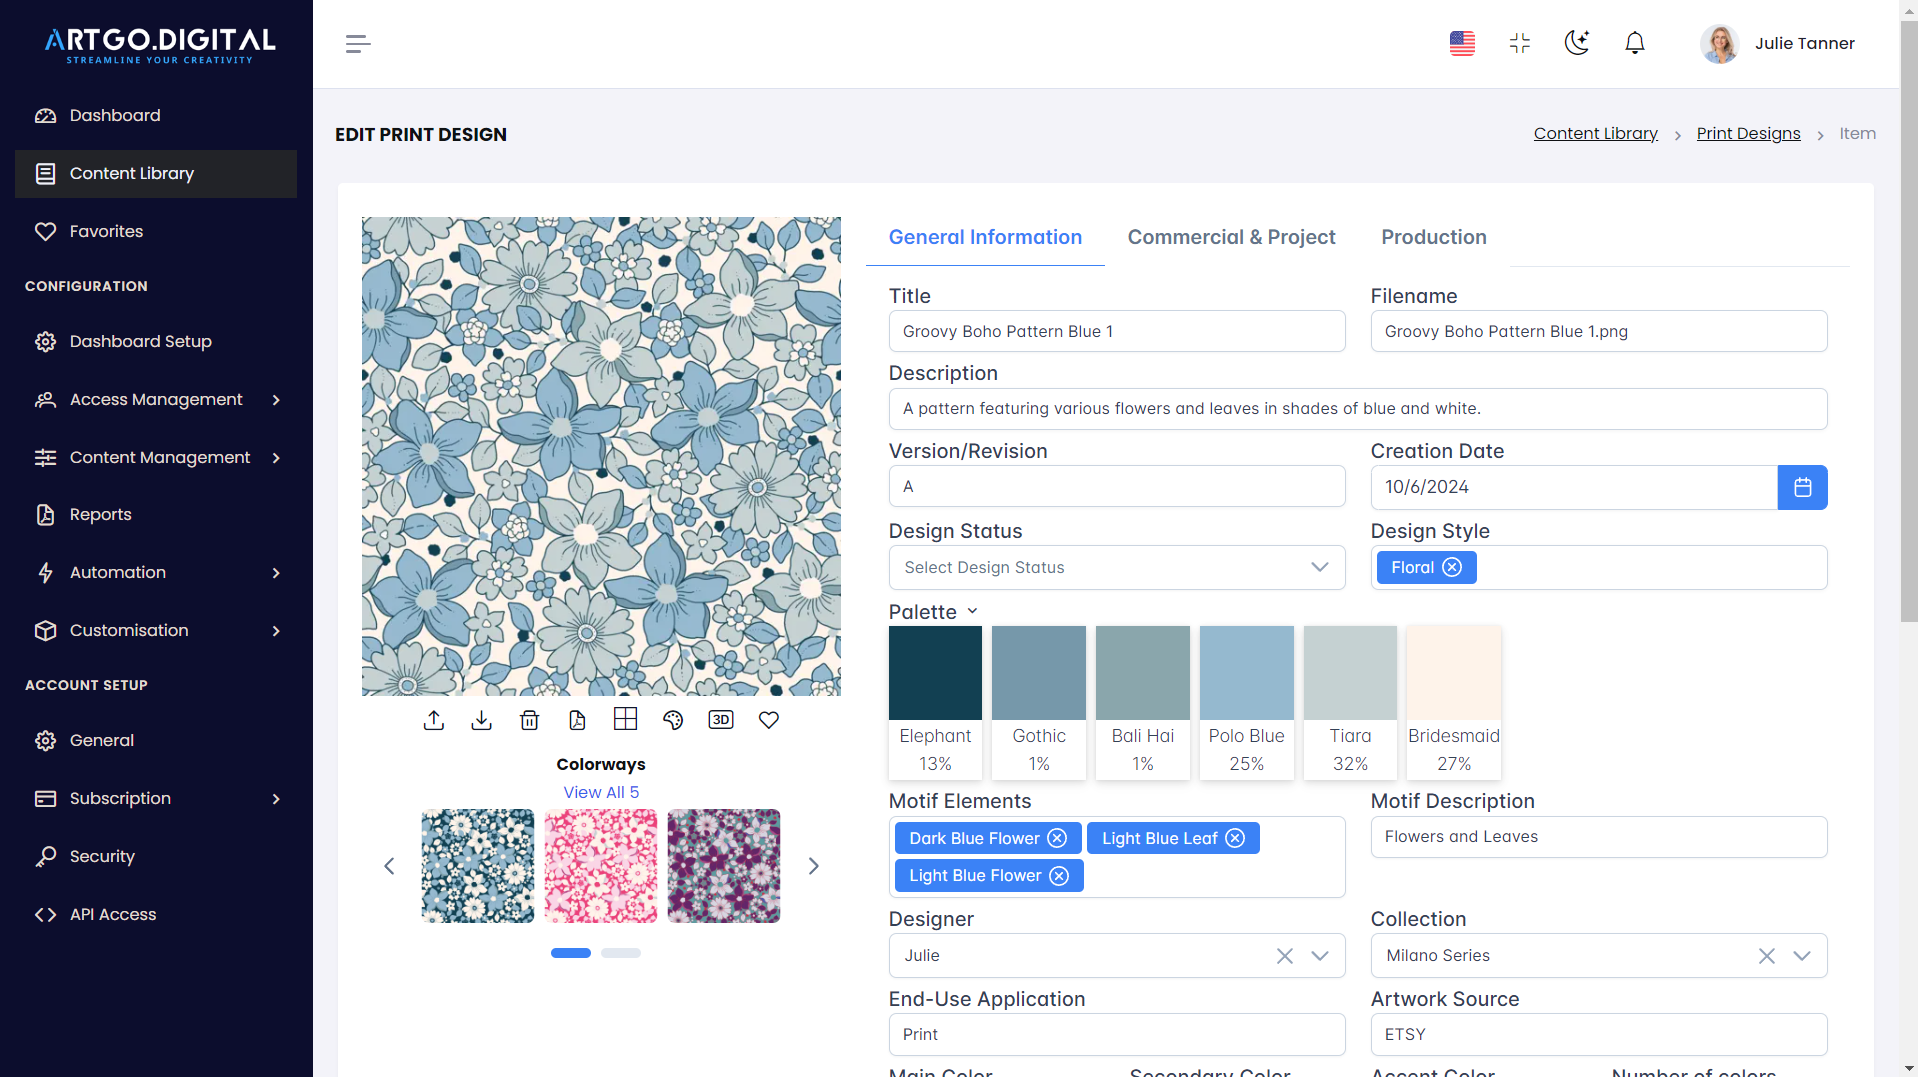Viewport: 1918px width, 1077px height.
Task: Open the color palette tool icon
Action: click(673, 719)
